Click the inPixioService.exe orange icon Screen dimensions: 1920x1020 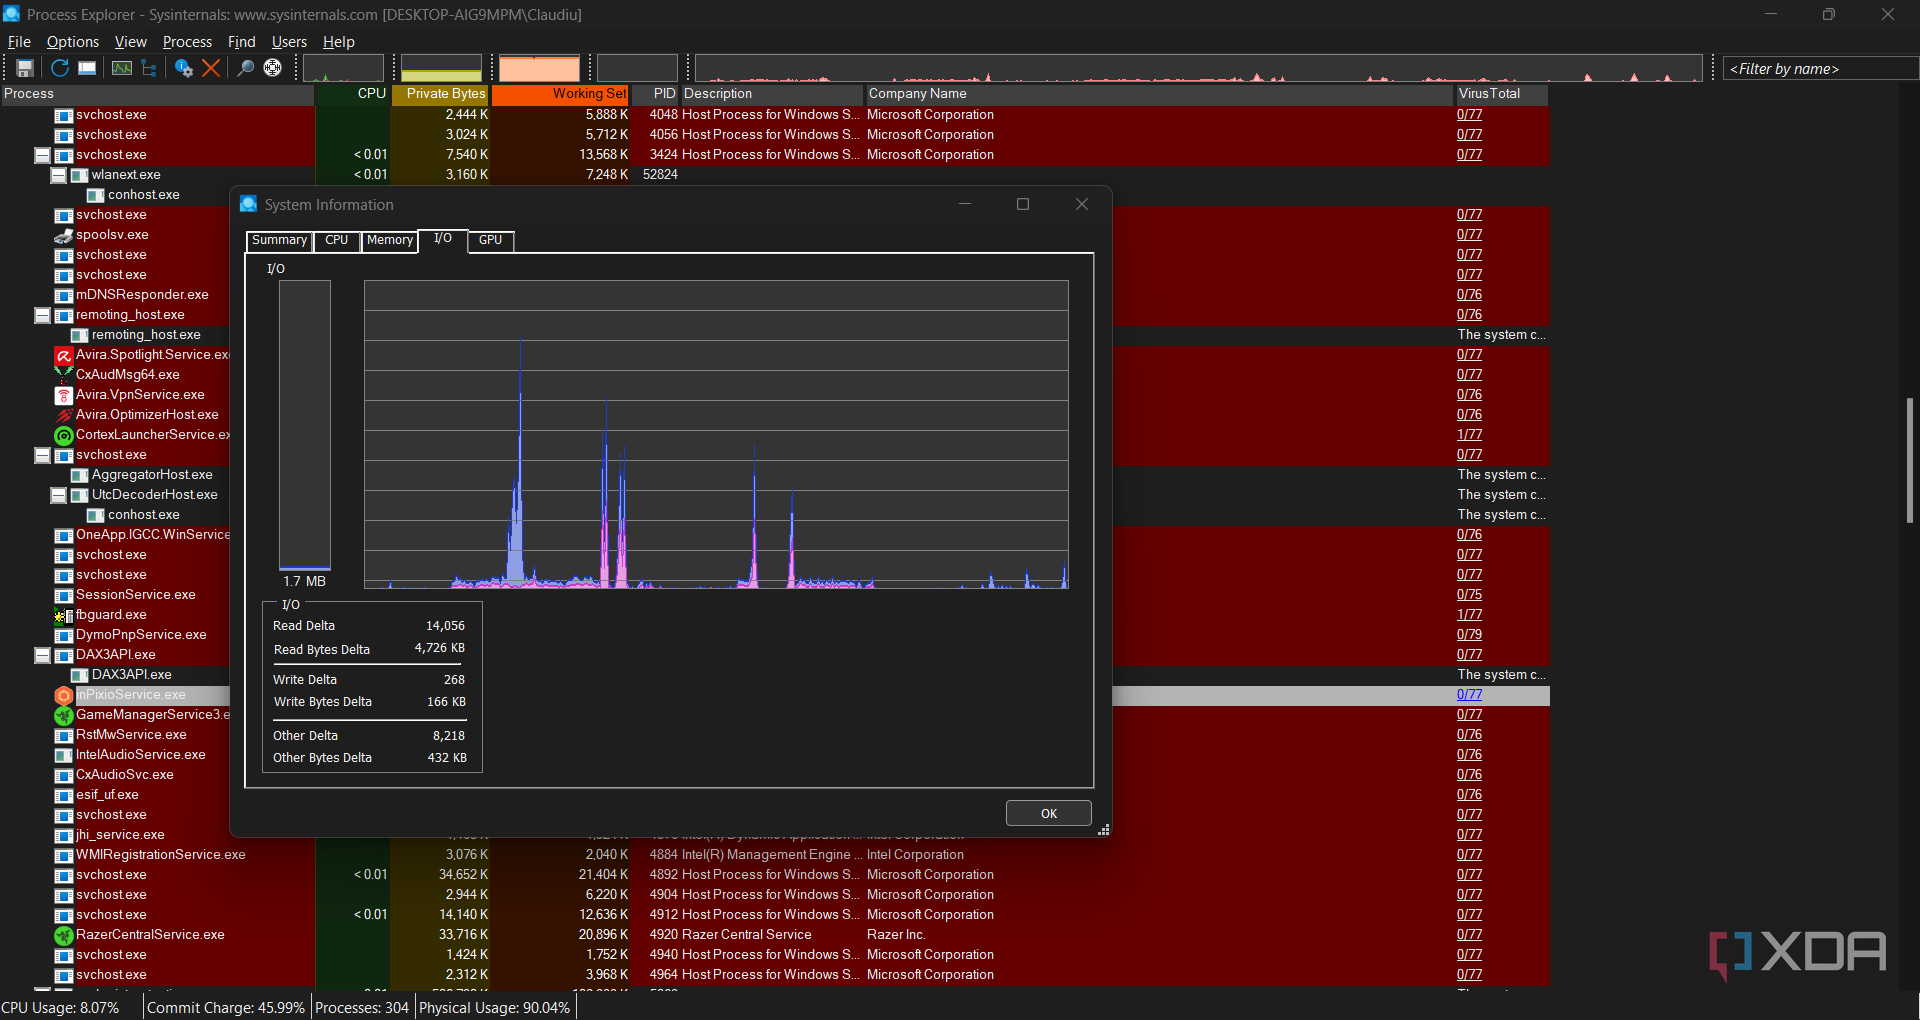coord(64,695)
